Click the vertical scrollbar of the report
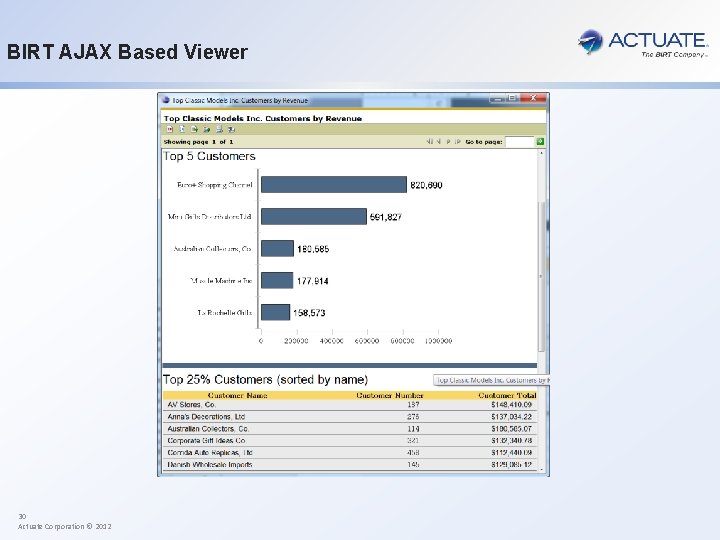 pyautogui.click(x=541, y=276)
